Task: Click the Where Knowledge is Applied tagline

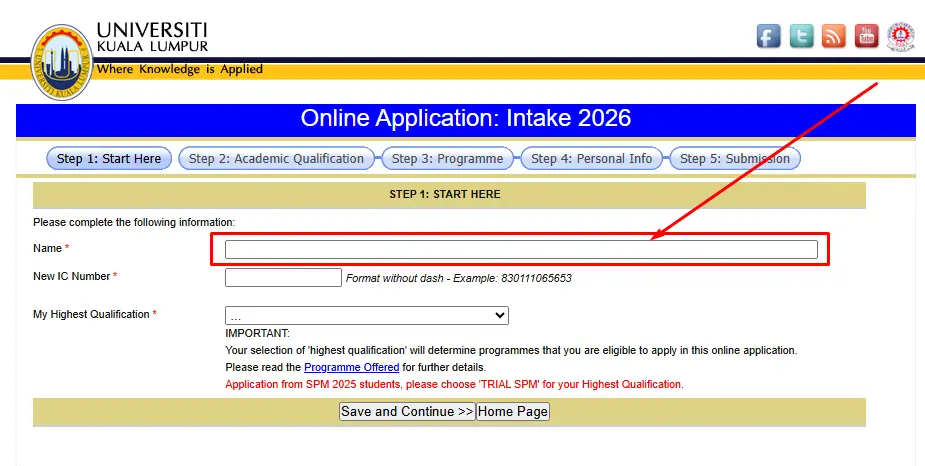Action: pos(180,70)
